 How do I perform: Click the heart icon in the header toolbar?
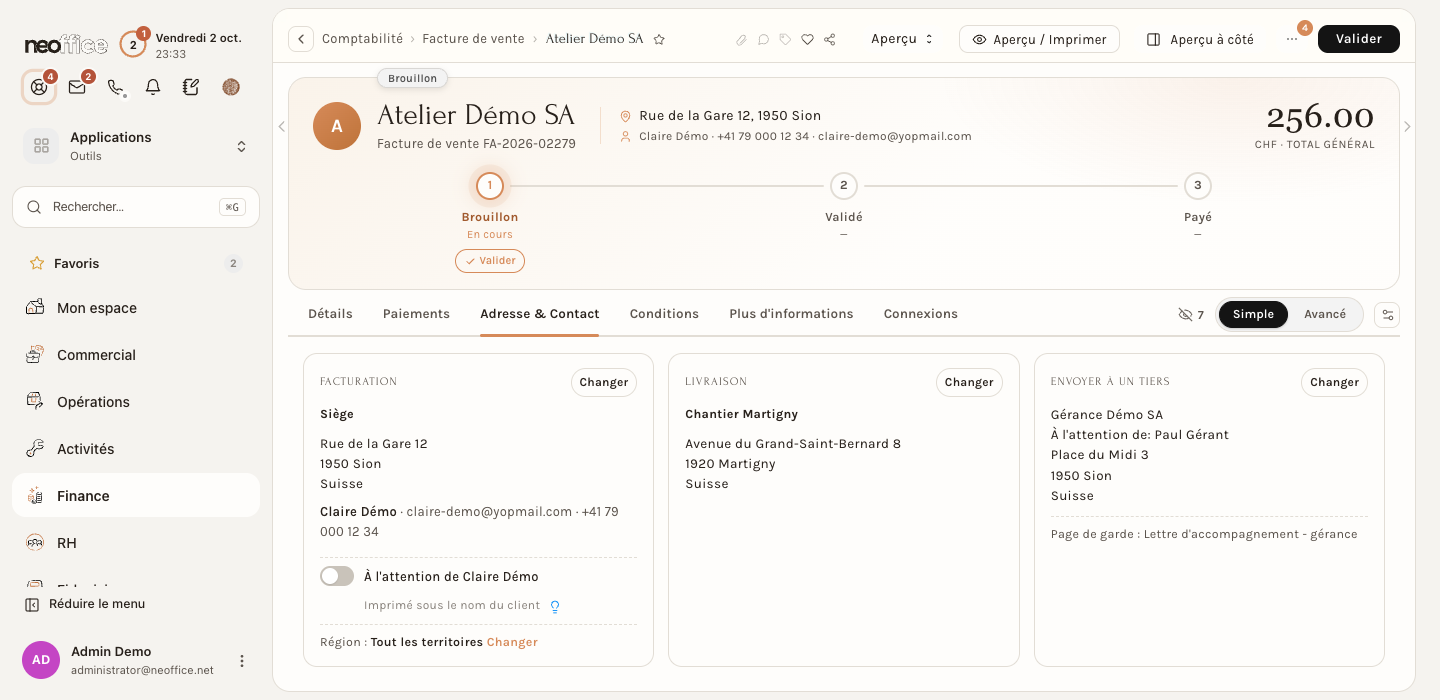pyautogui.click(x=807, y=40)
